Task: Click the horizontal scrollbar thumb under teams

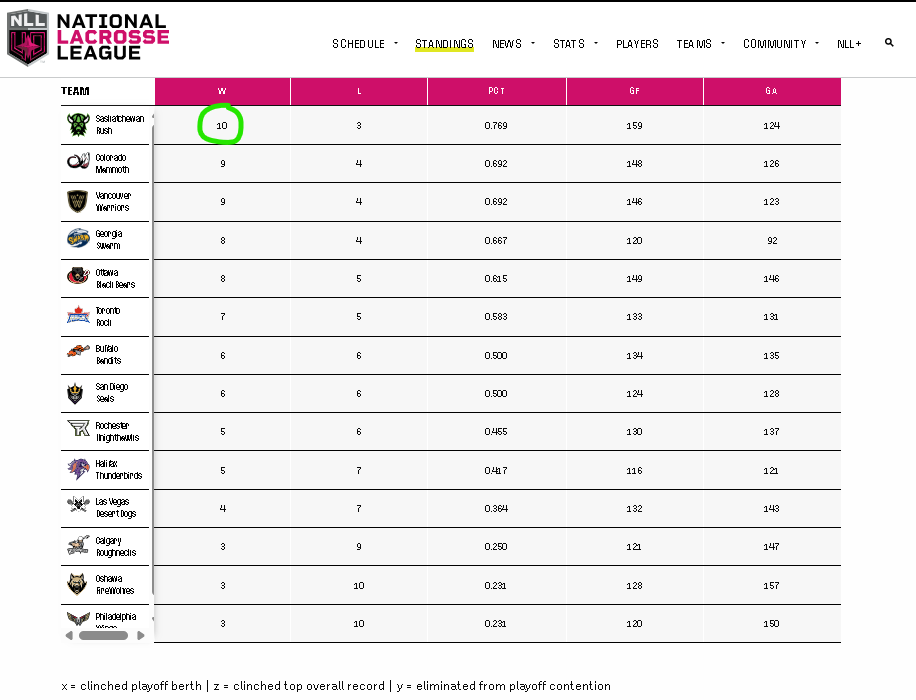Action: tap(103, 635)
